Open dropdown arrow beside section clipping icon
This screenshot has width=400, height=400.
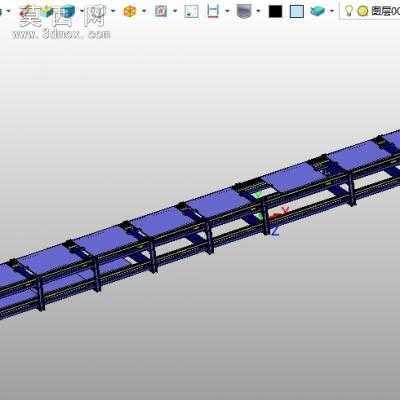coord(227,11)
